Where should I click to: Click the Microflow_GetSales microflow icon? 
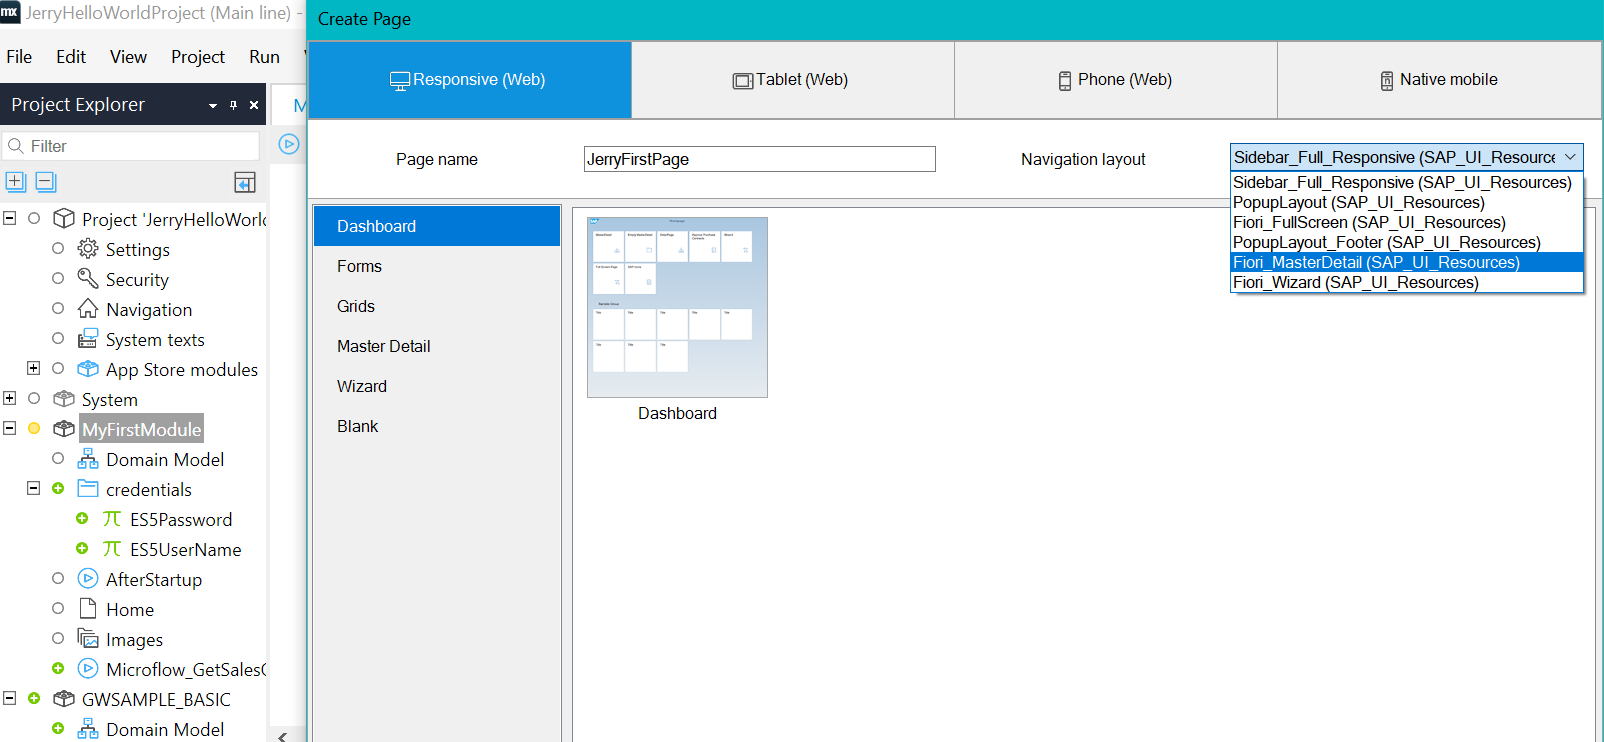coord(88,669)
